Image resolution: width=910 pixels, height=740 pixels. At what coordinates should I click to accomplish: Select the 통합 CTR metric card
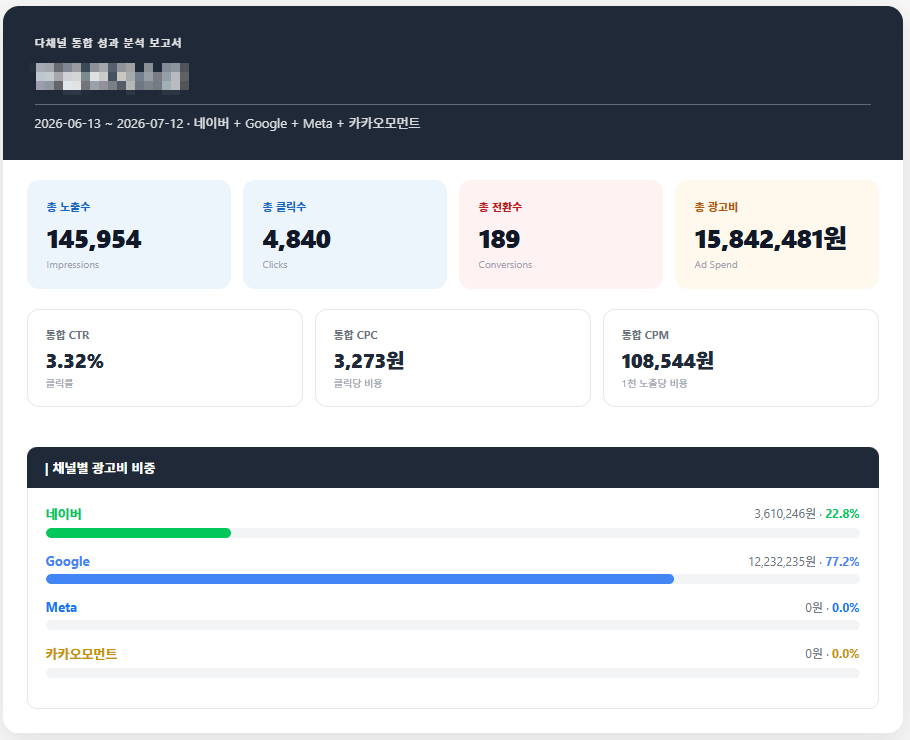tap(165, 358)
